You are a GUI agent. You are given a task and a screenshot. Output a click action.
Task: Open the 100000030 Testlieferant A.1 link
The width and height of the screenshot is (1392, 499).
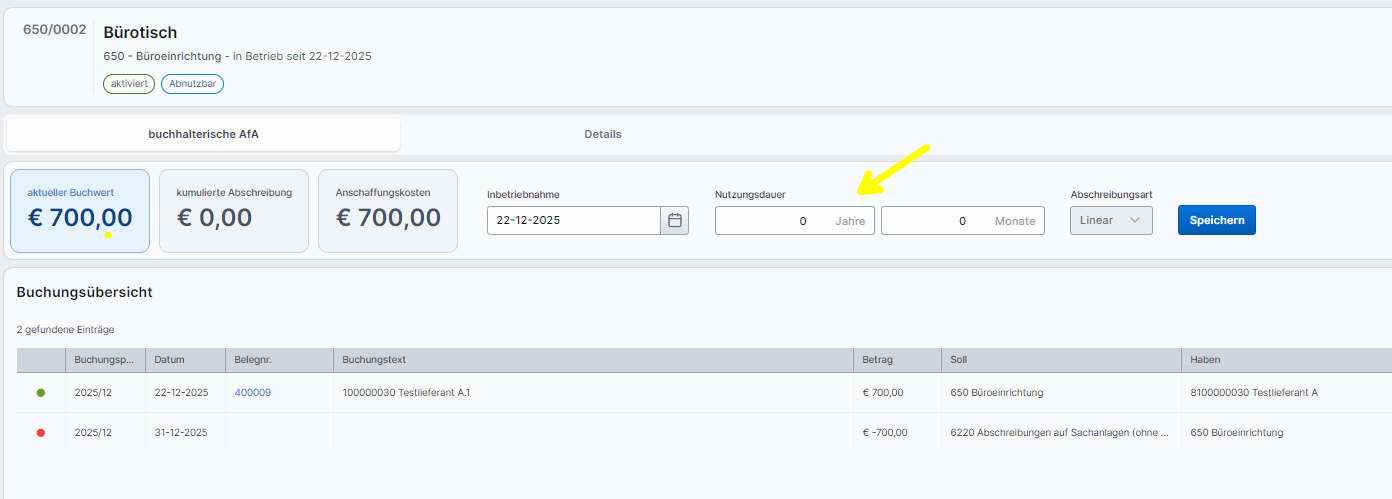tap(405, 393)
